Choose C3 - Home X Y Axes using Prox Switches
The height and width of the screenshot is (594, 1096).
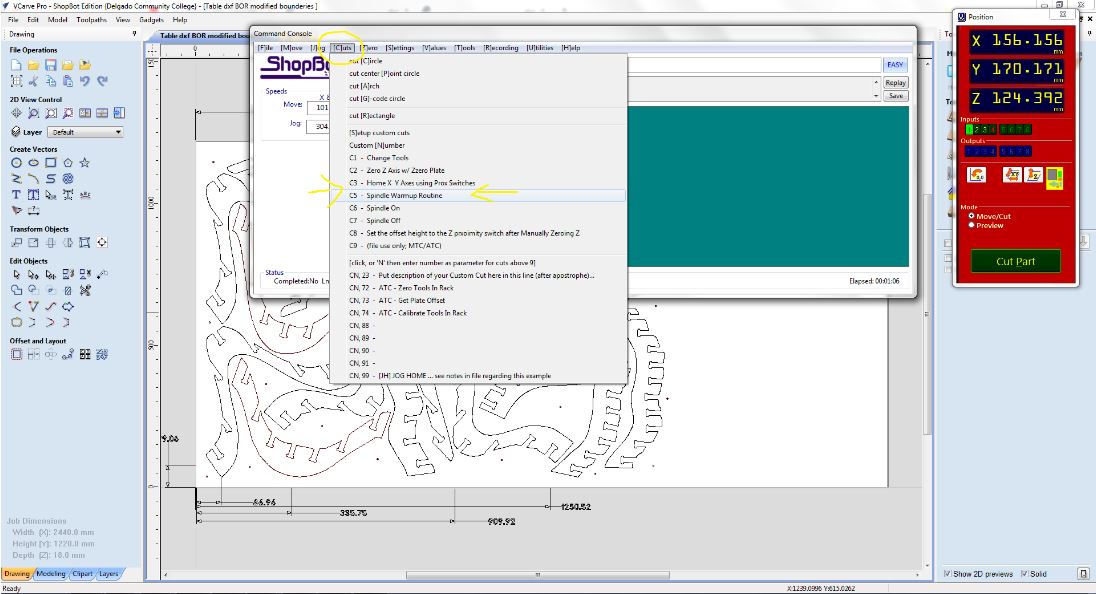(x=478, y=183)
